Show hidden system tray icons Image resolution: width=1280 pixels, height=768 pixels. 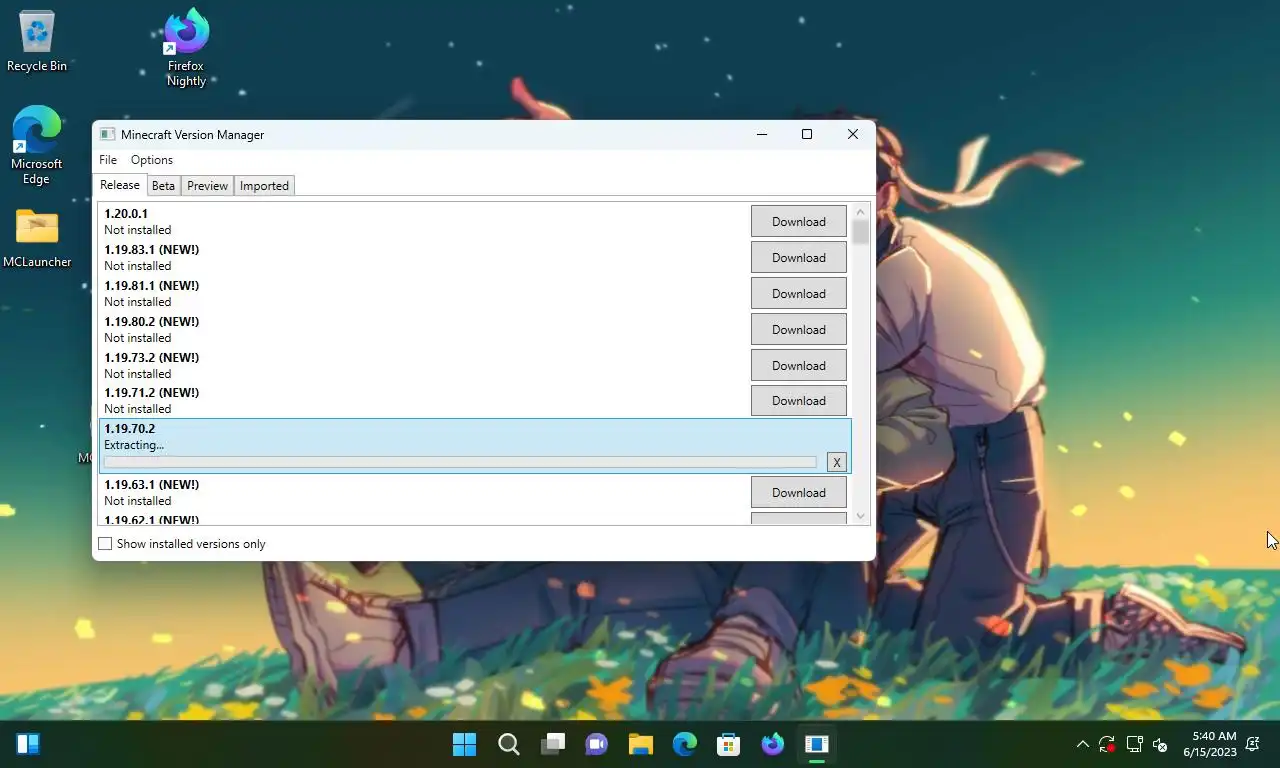point(1082,744)
